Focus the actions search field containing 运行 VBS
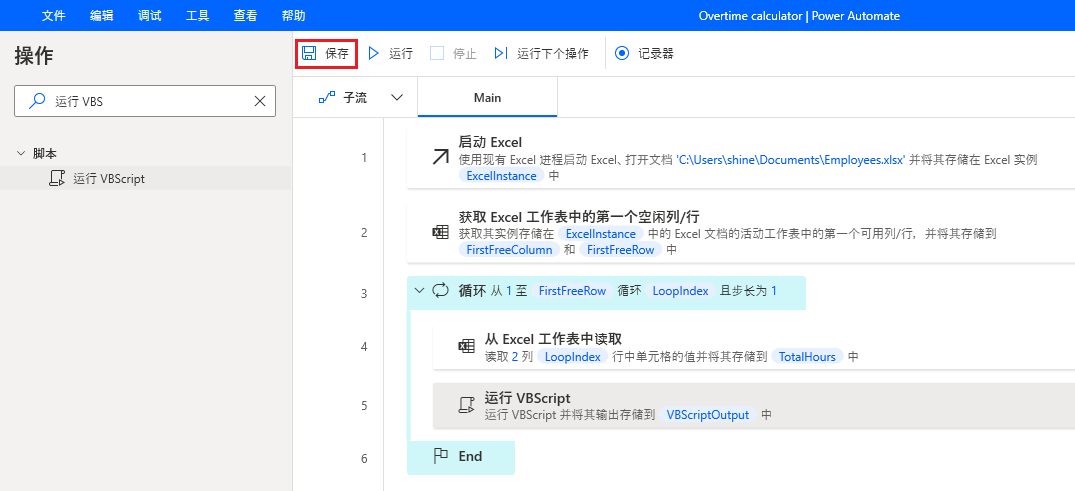Viewport: 1075px width, 491px height. pos(145,101)
